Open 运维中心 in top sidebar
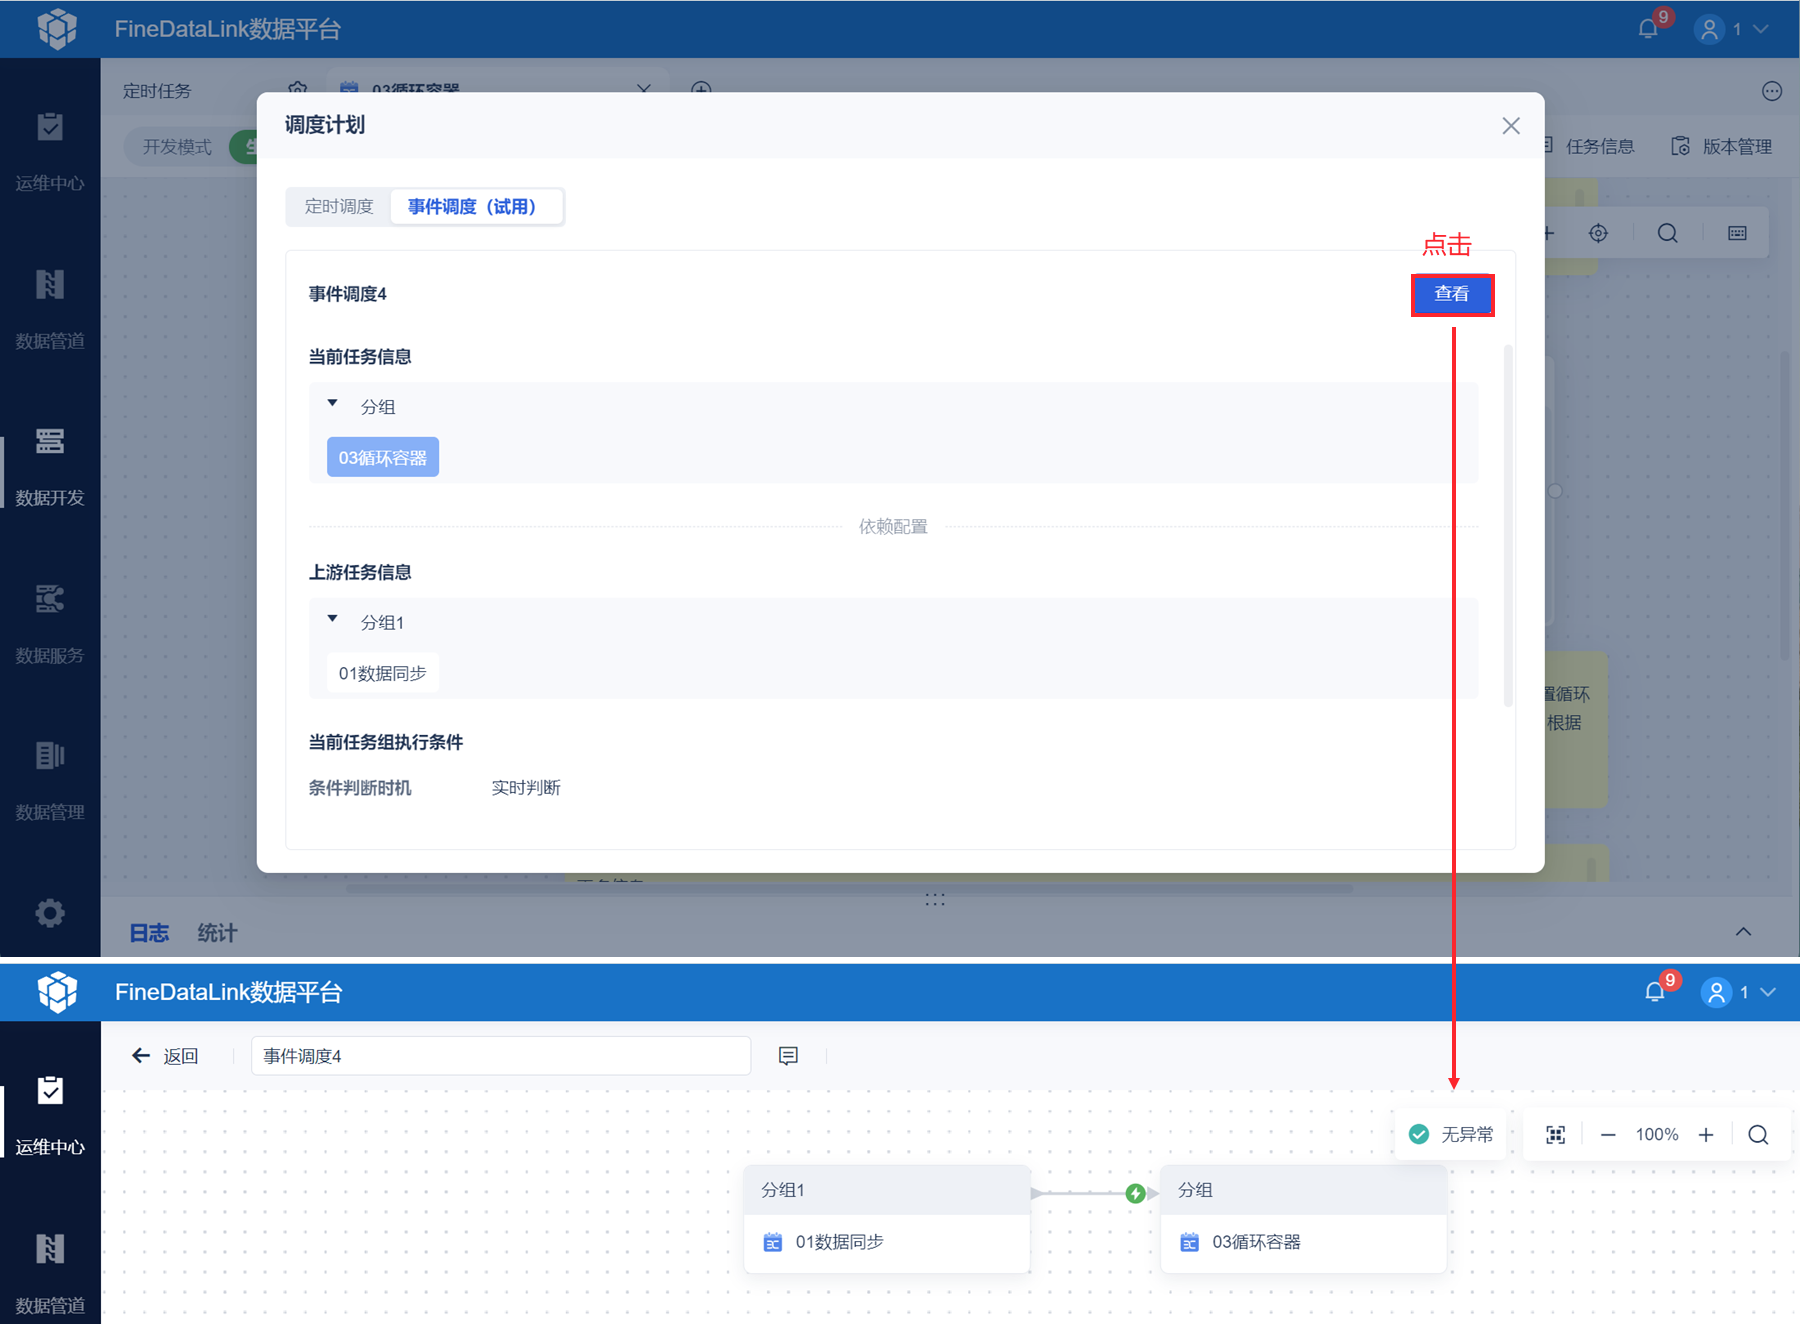This screenshot has height=1324, width=1800. pyautogui.click(x=50, y=150)
